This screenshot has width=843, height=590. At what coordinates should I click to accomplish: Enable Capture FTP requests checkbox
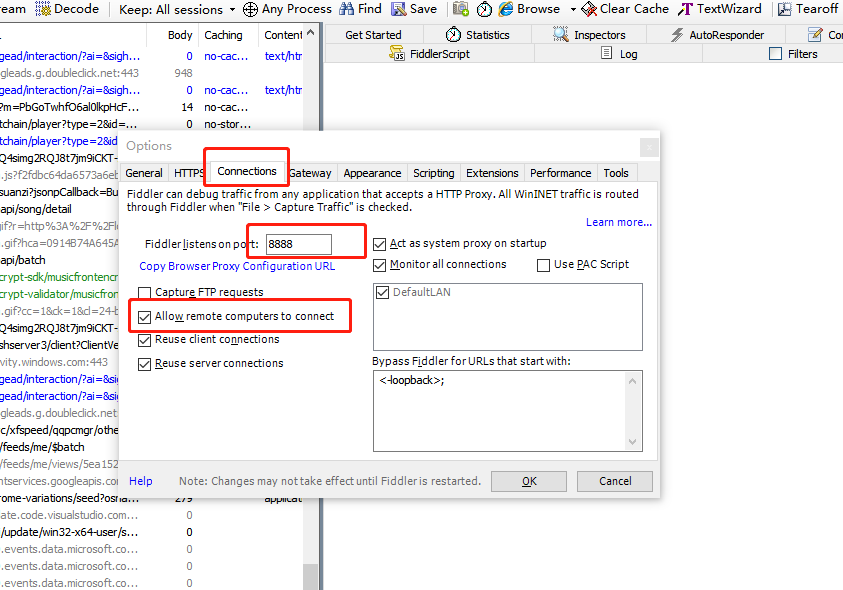[x=144, y=293]
